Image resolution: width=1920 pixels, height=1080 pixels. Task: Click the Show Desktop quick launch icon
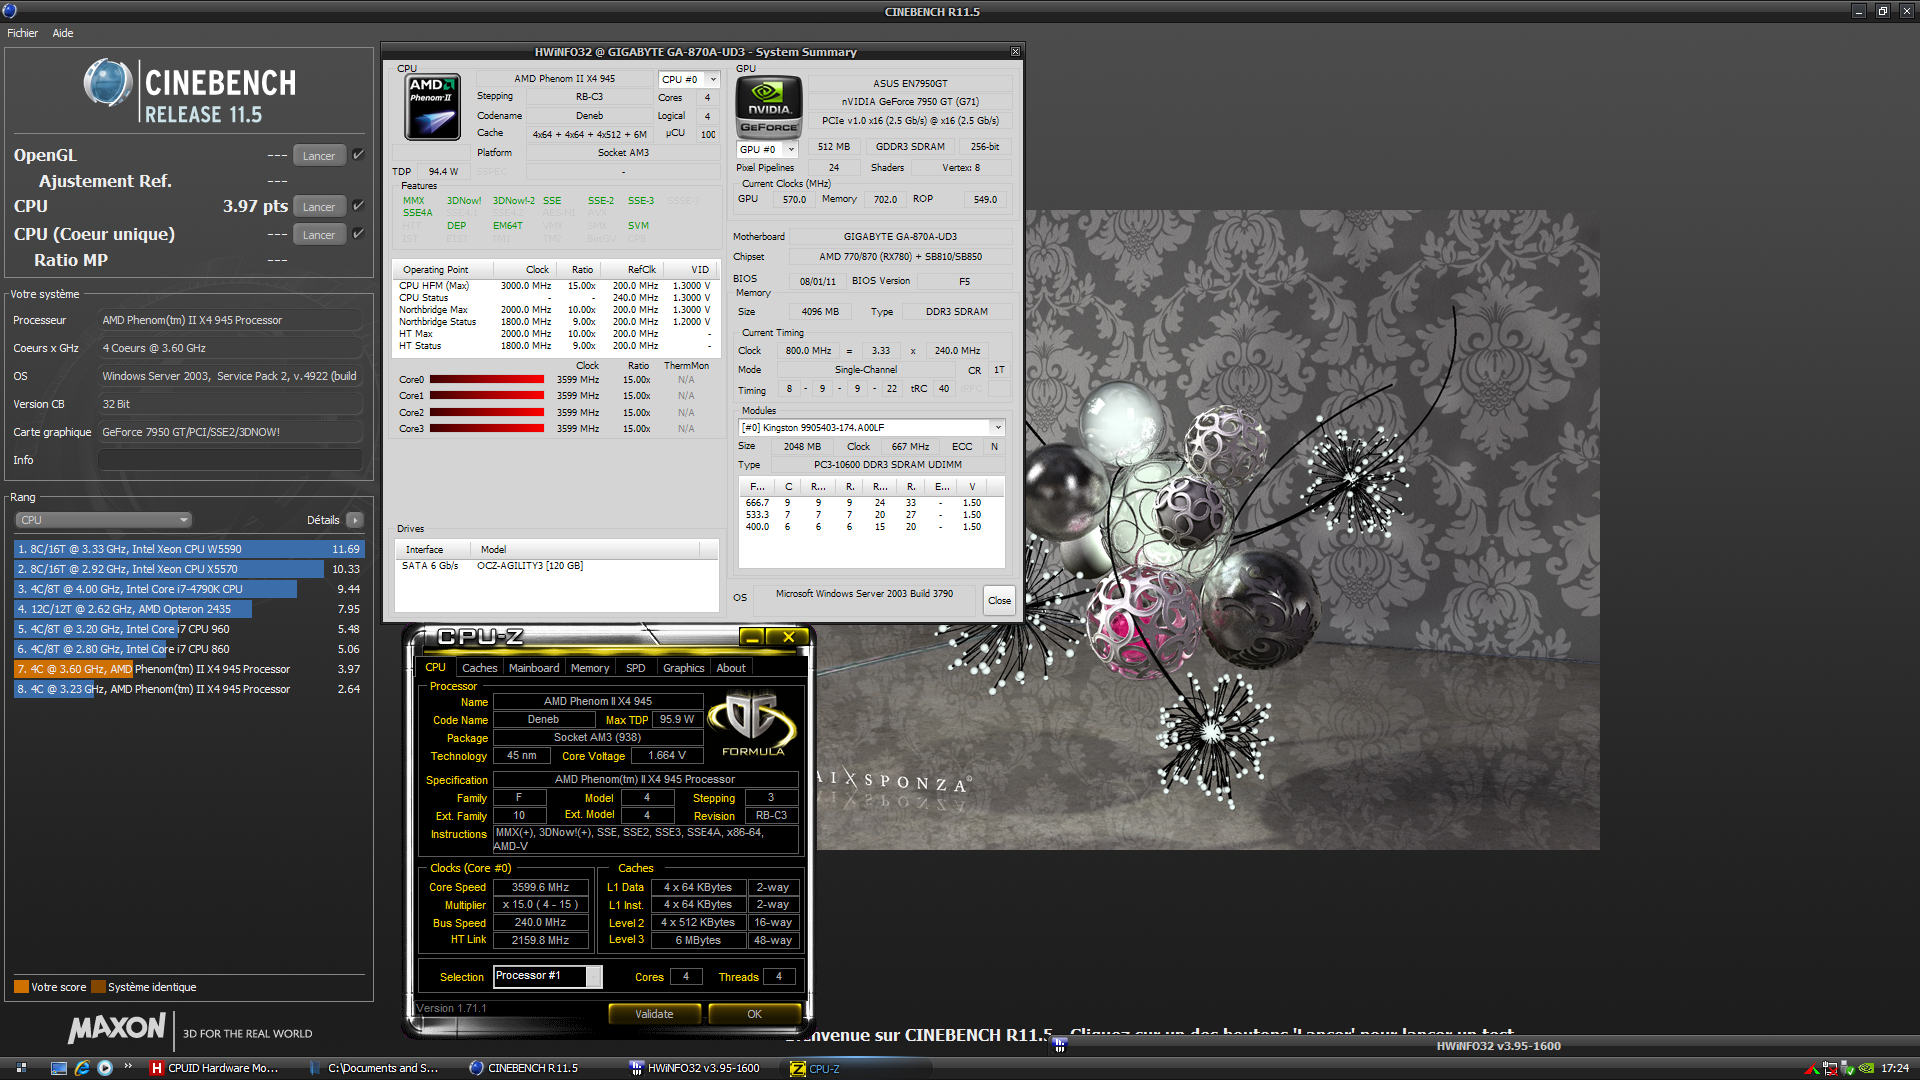59,1068
